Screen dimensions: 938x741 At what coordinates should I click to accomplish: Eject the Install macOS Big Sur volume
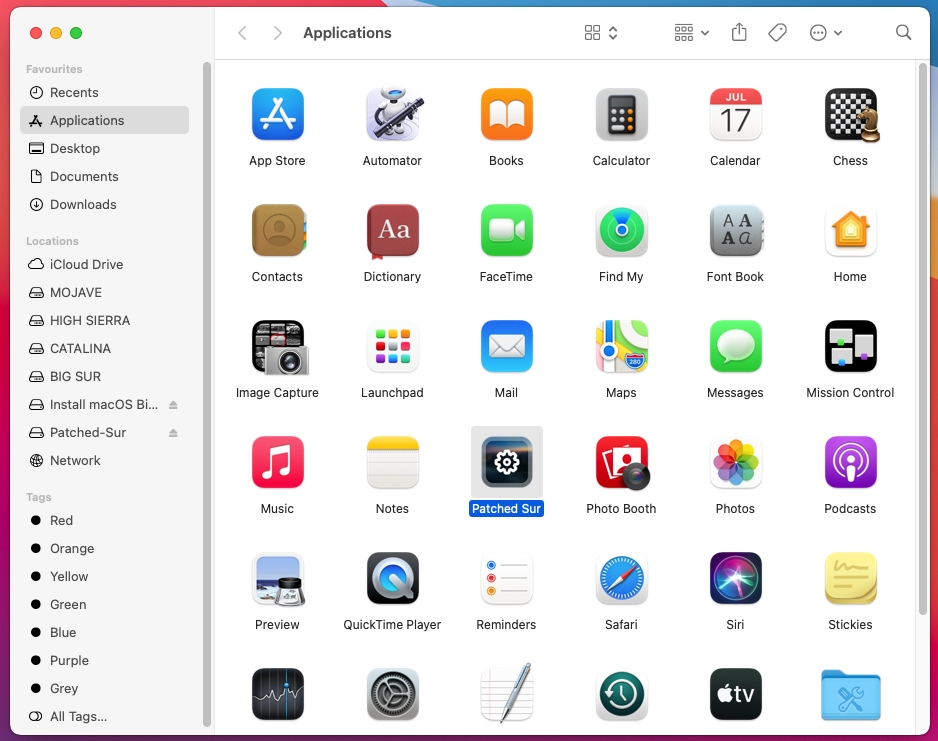(x=173, y=405)
